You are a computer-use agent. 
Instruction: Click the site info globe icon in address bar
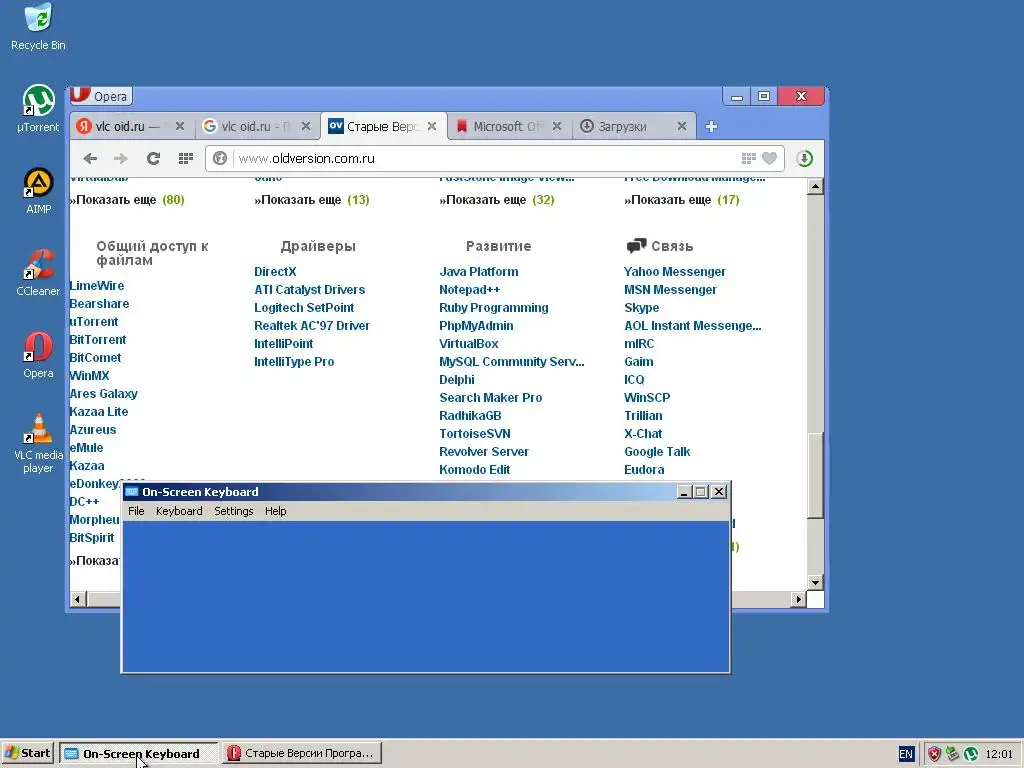point(220,159)
